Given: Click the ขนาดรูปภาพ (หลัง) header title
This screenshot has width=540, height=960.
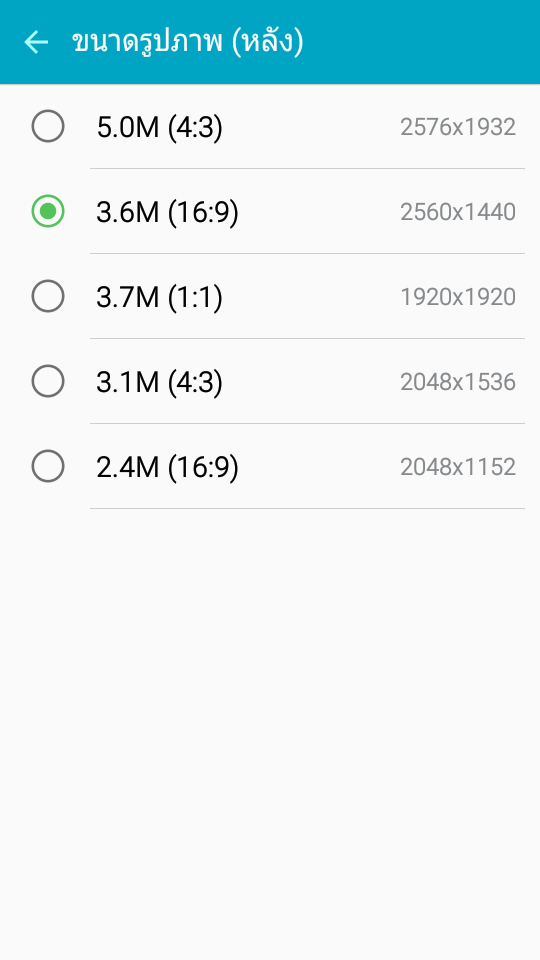Looking at the screenshot, I should pyautogui.click(x=188, y=43).
